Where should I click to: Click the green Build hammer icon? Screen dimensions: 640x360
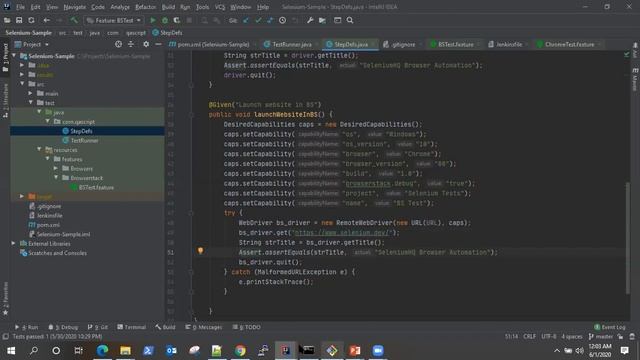click(x=74, y=20)
